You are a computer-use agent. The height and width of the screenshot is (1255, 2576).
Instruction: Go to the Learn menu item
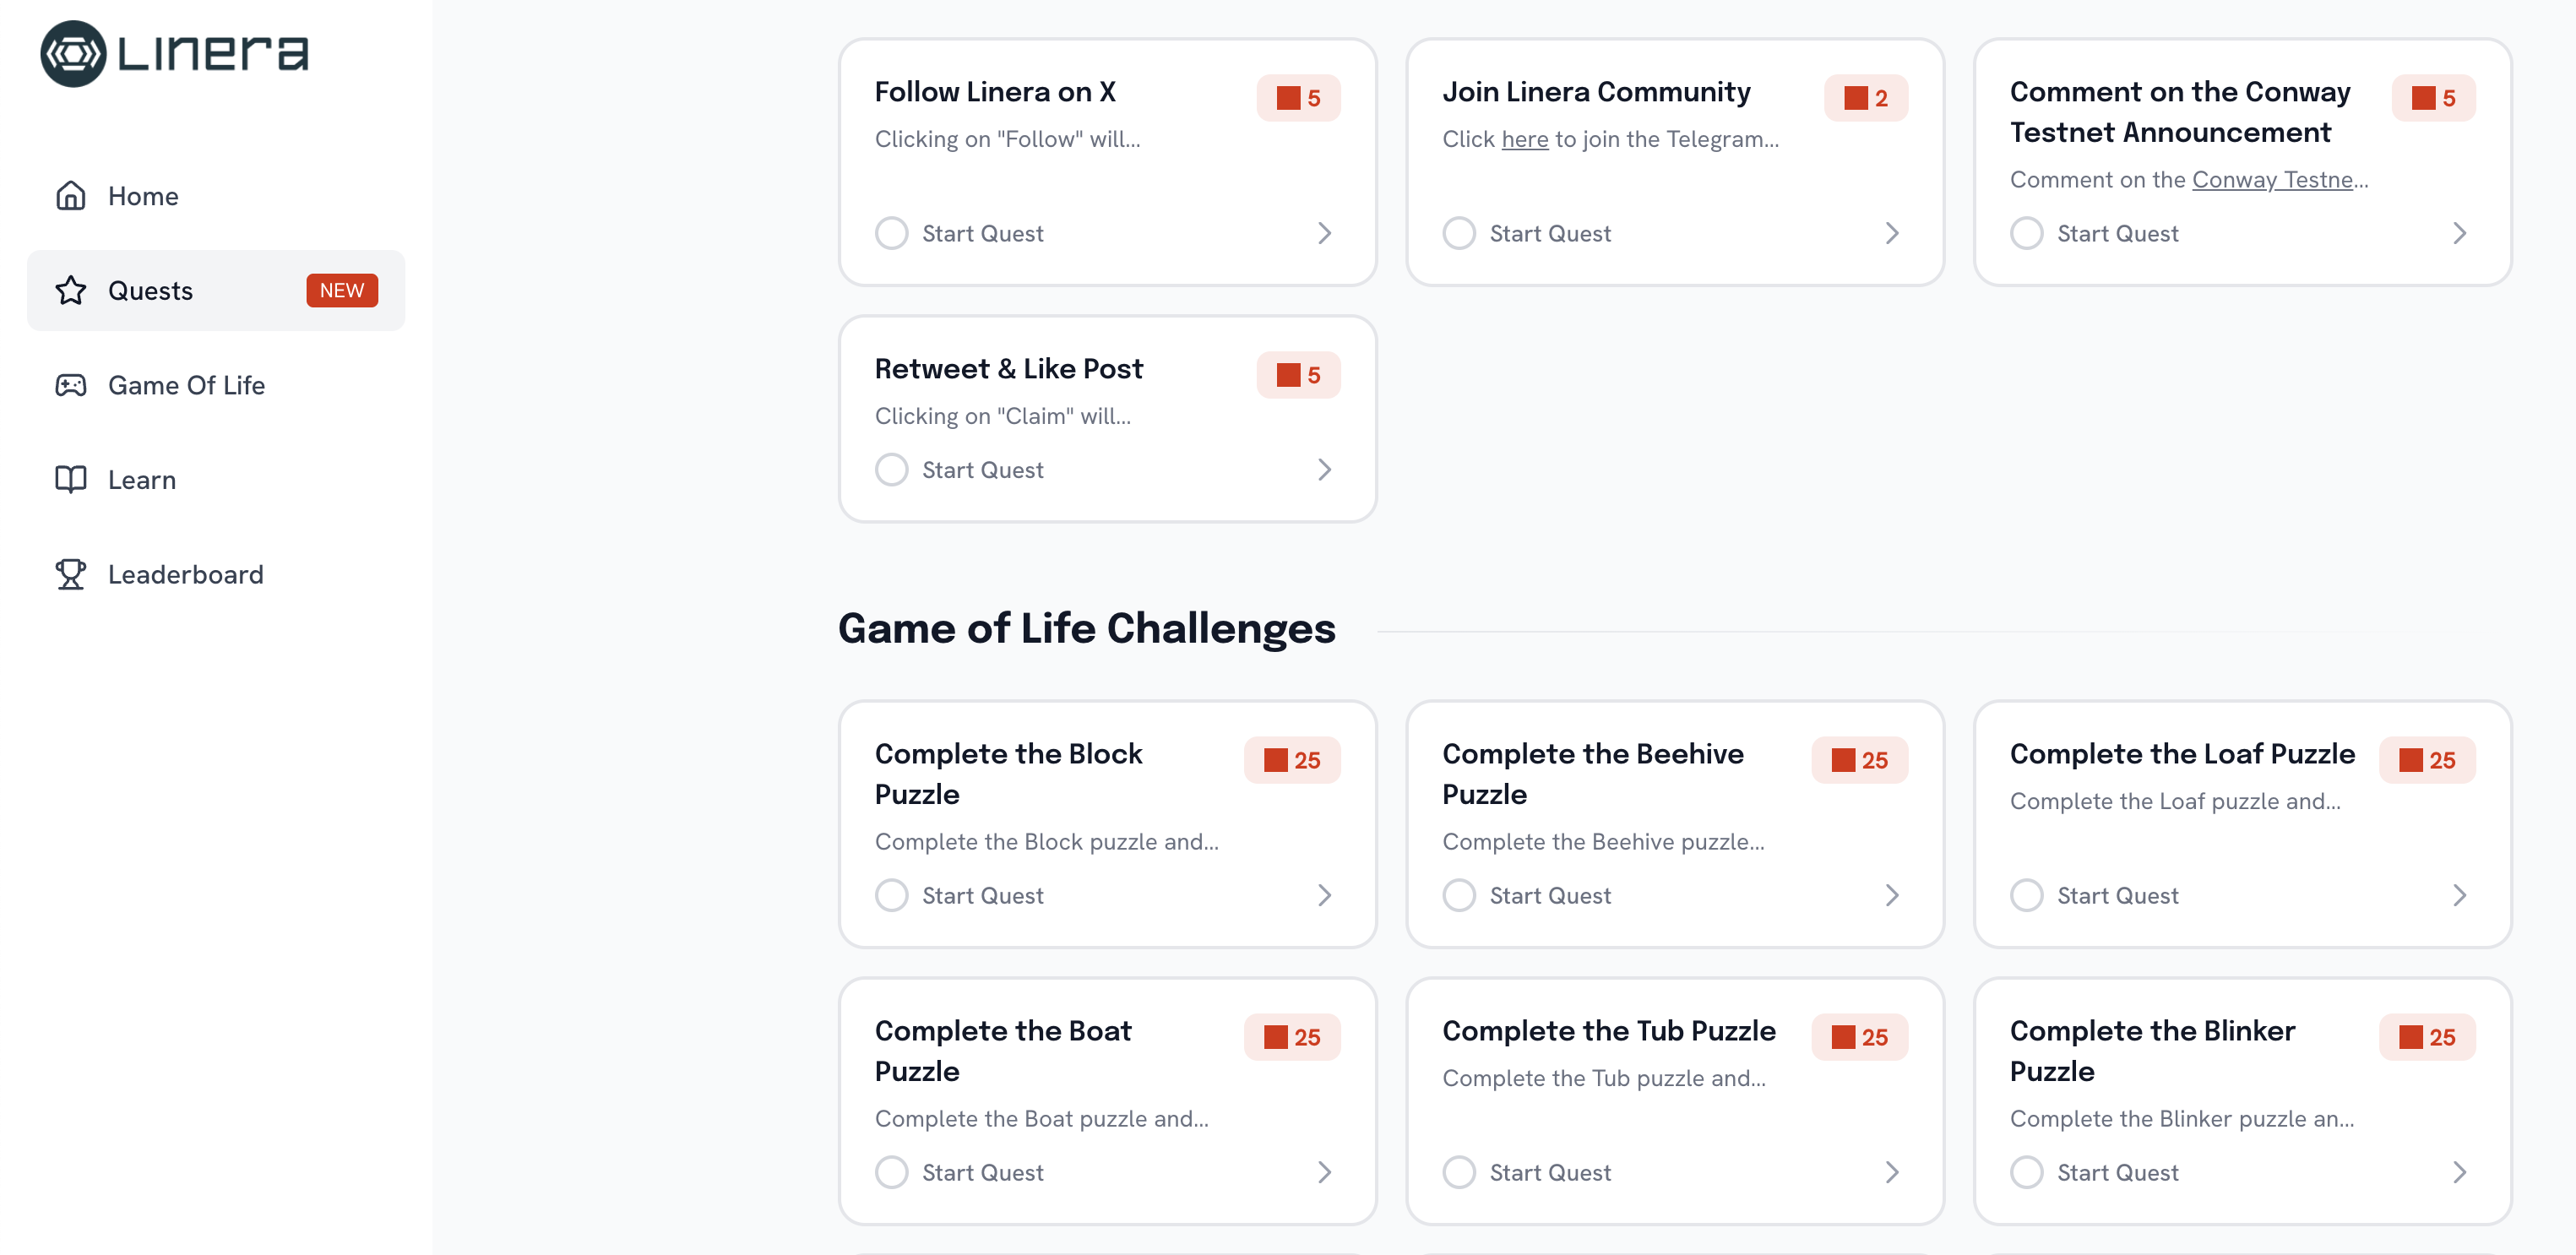click(142, 480)
